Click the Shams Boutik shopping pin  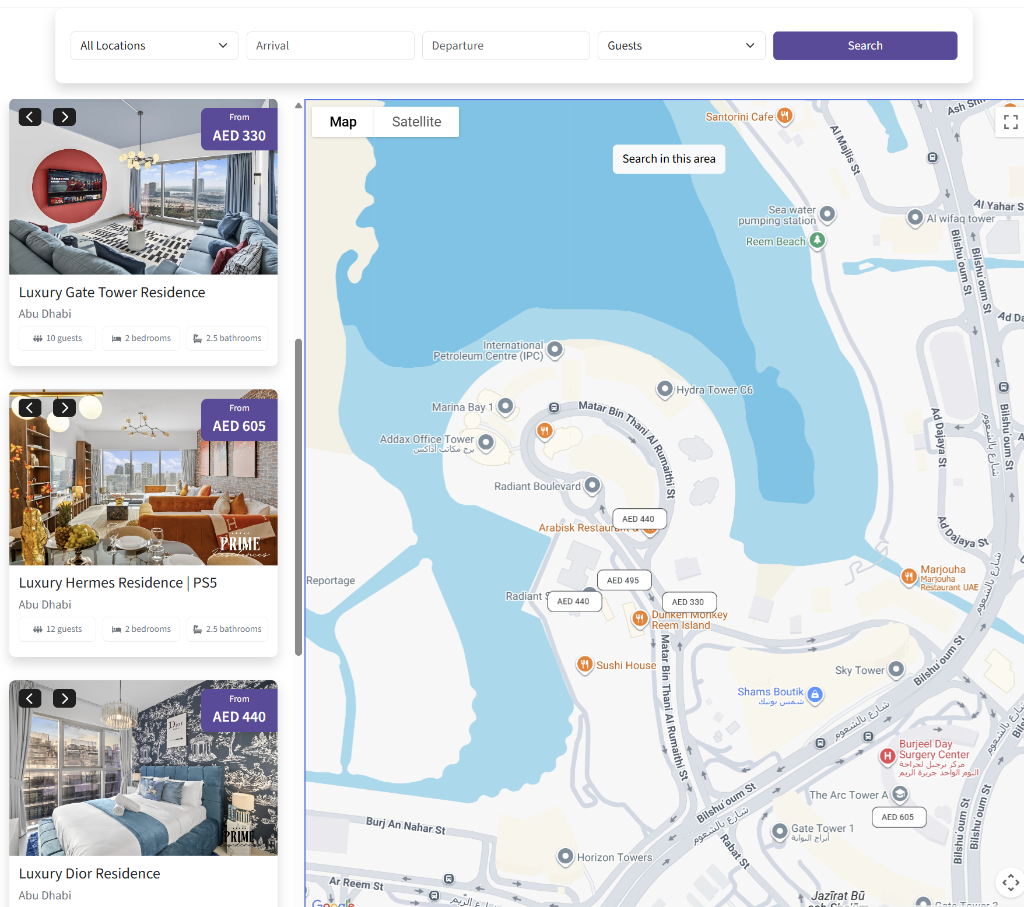(x=814, y=694)
